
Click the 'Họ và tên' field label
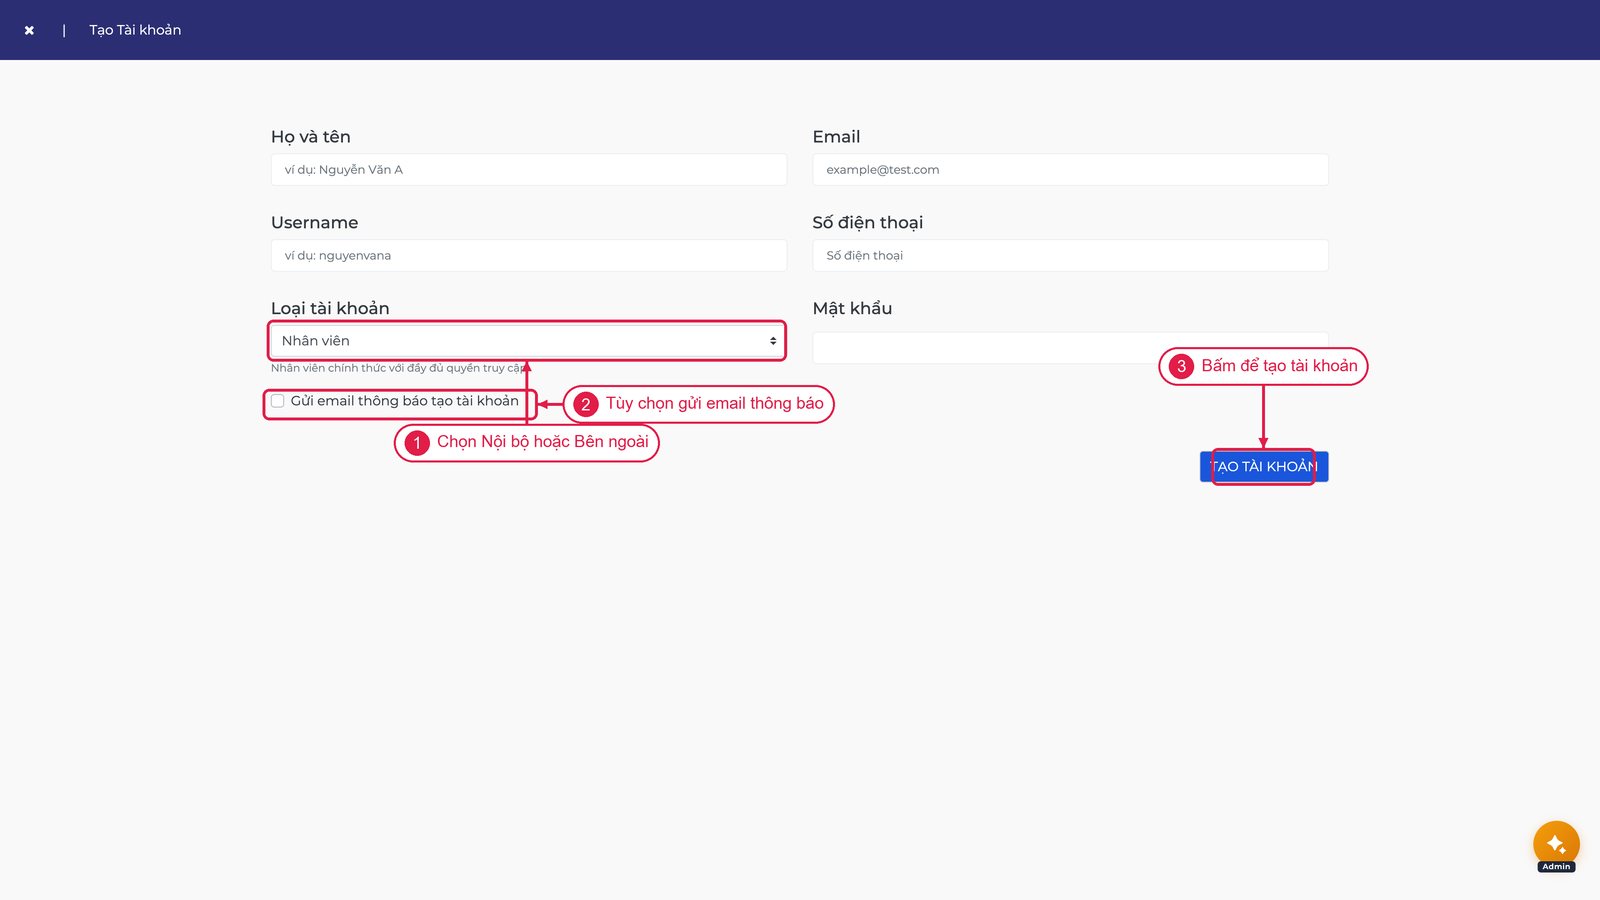311,137
